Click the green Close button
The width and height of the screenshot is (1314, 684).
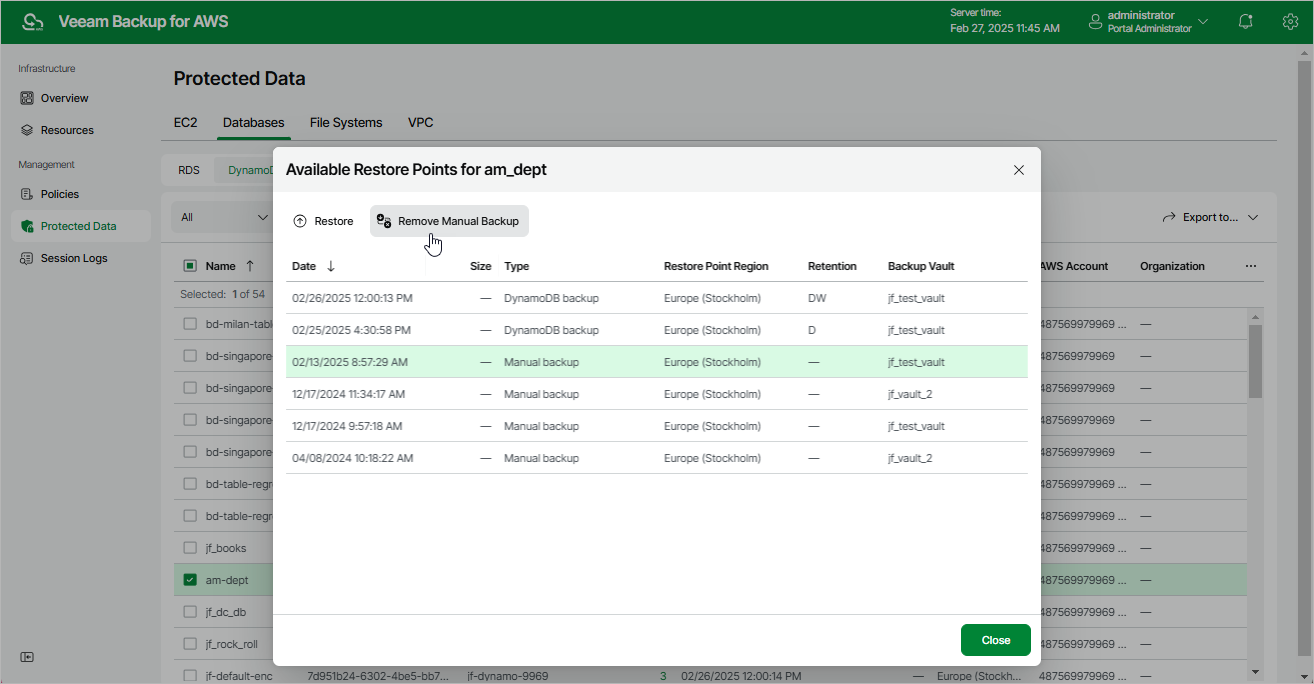tap(995, 640)
